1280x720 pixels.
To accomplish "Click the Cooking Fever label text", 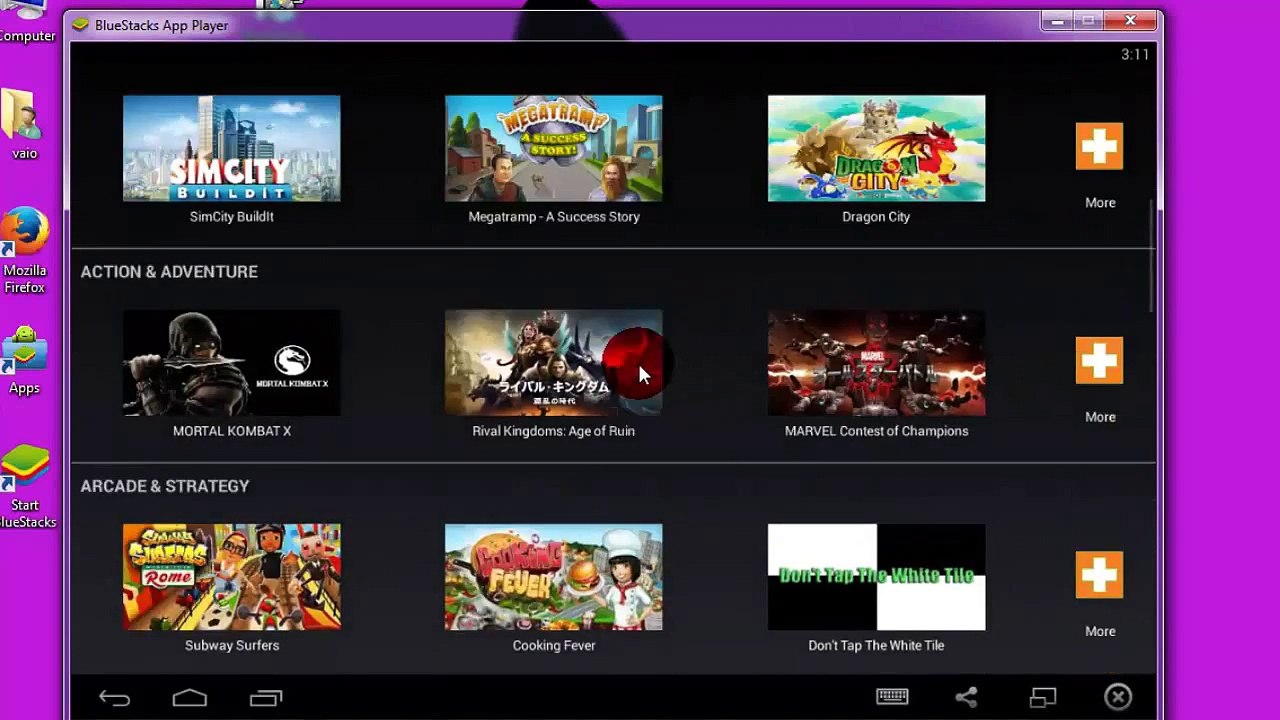I will point(554,645).
